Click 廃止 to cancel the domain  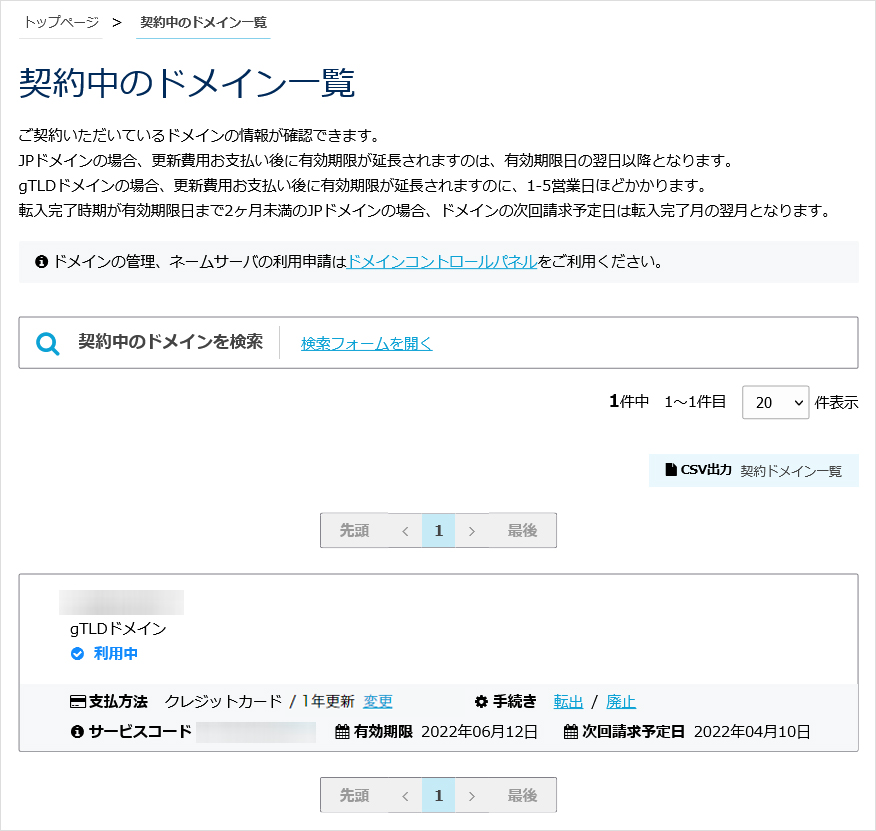(x=620, y=702)
